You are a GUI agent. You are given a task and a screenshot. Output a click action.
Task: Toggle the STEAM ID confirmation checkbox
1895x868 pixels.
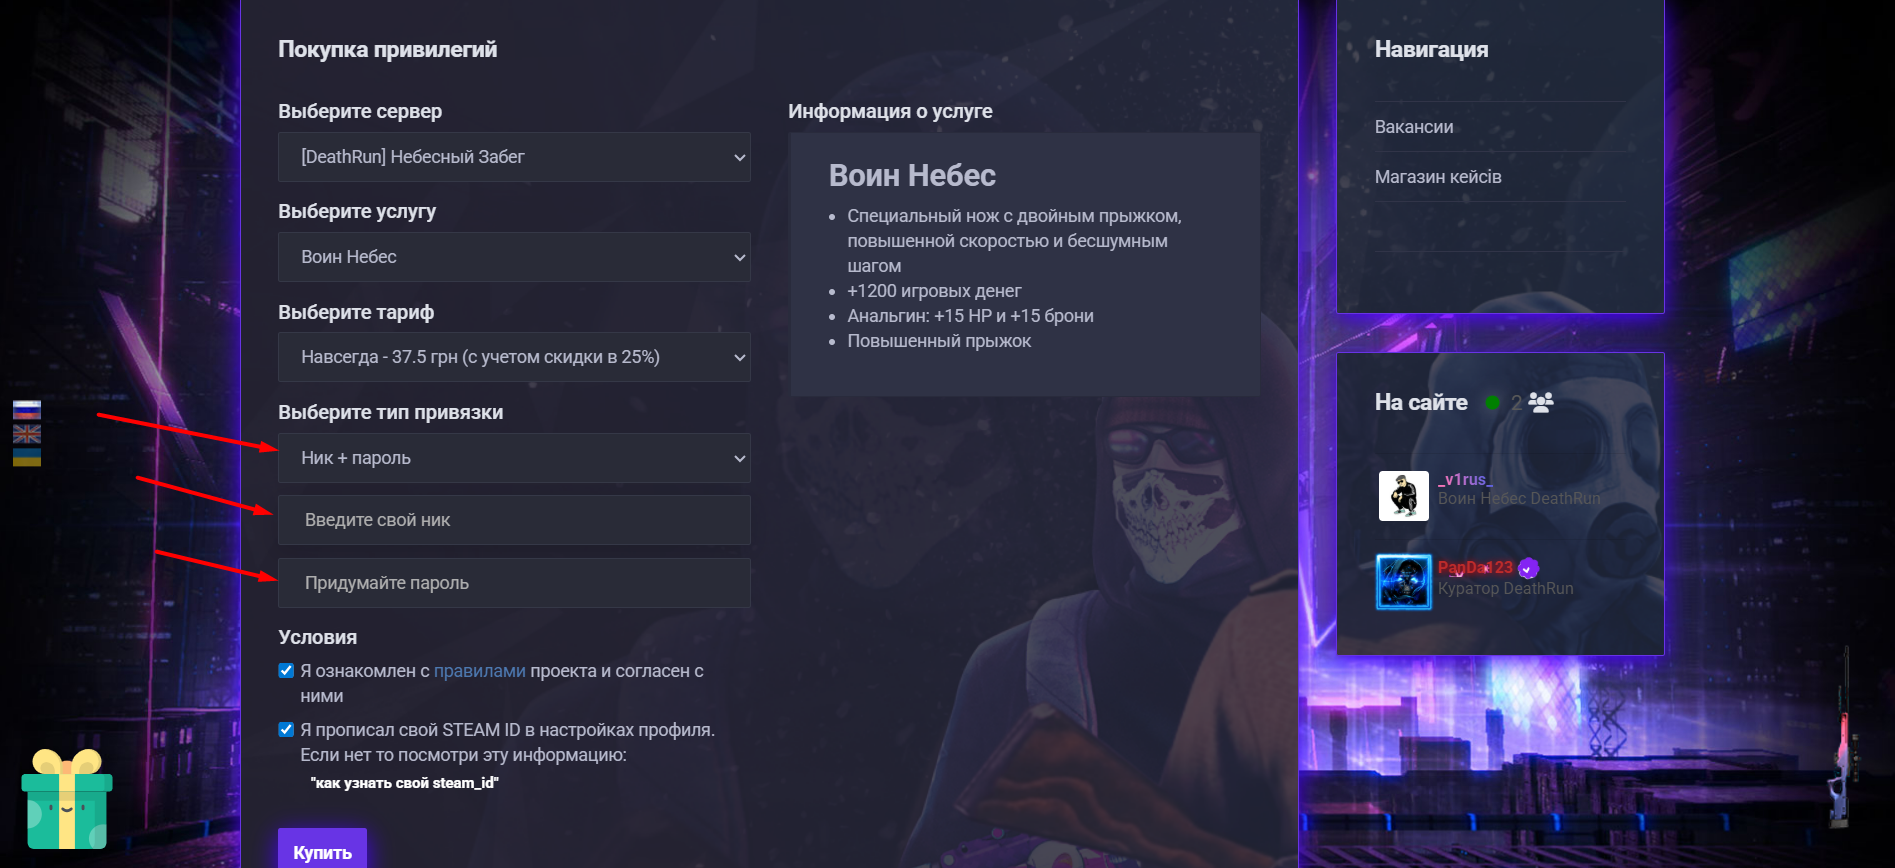[286, 730]
